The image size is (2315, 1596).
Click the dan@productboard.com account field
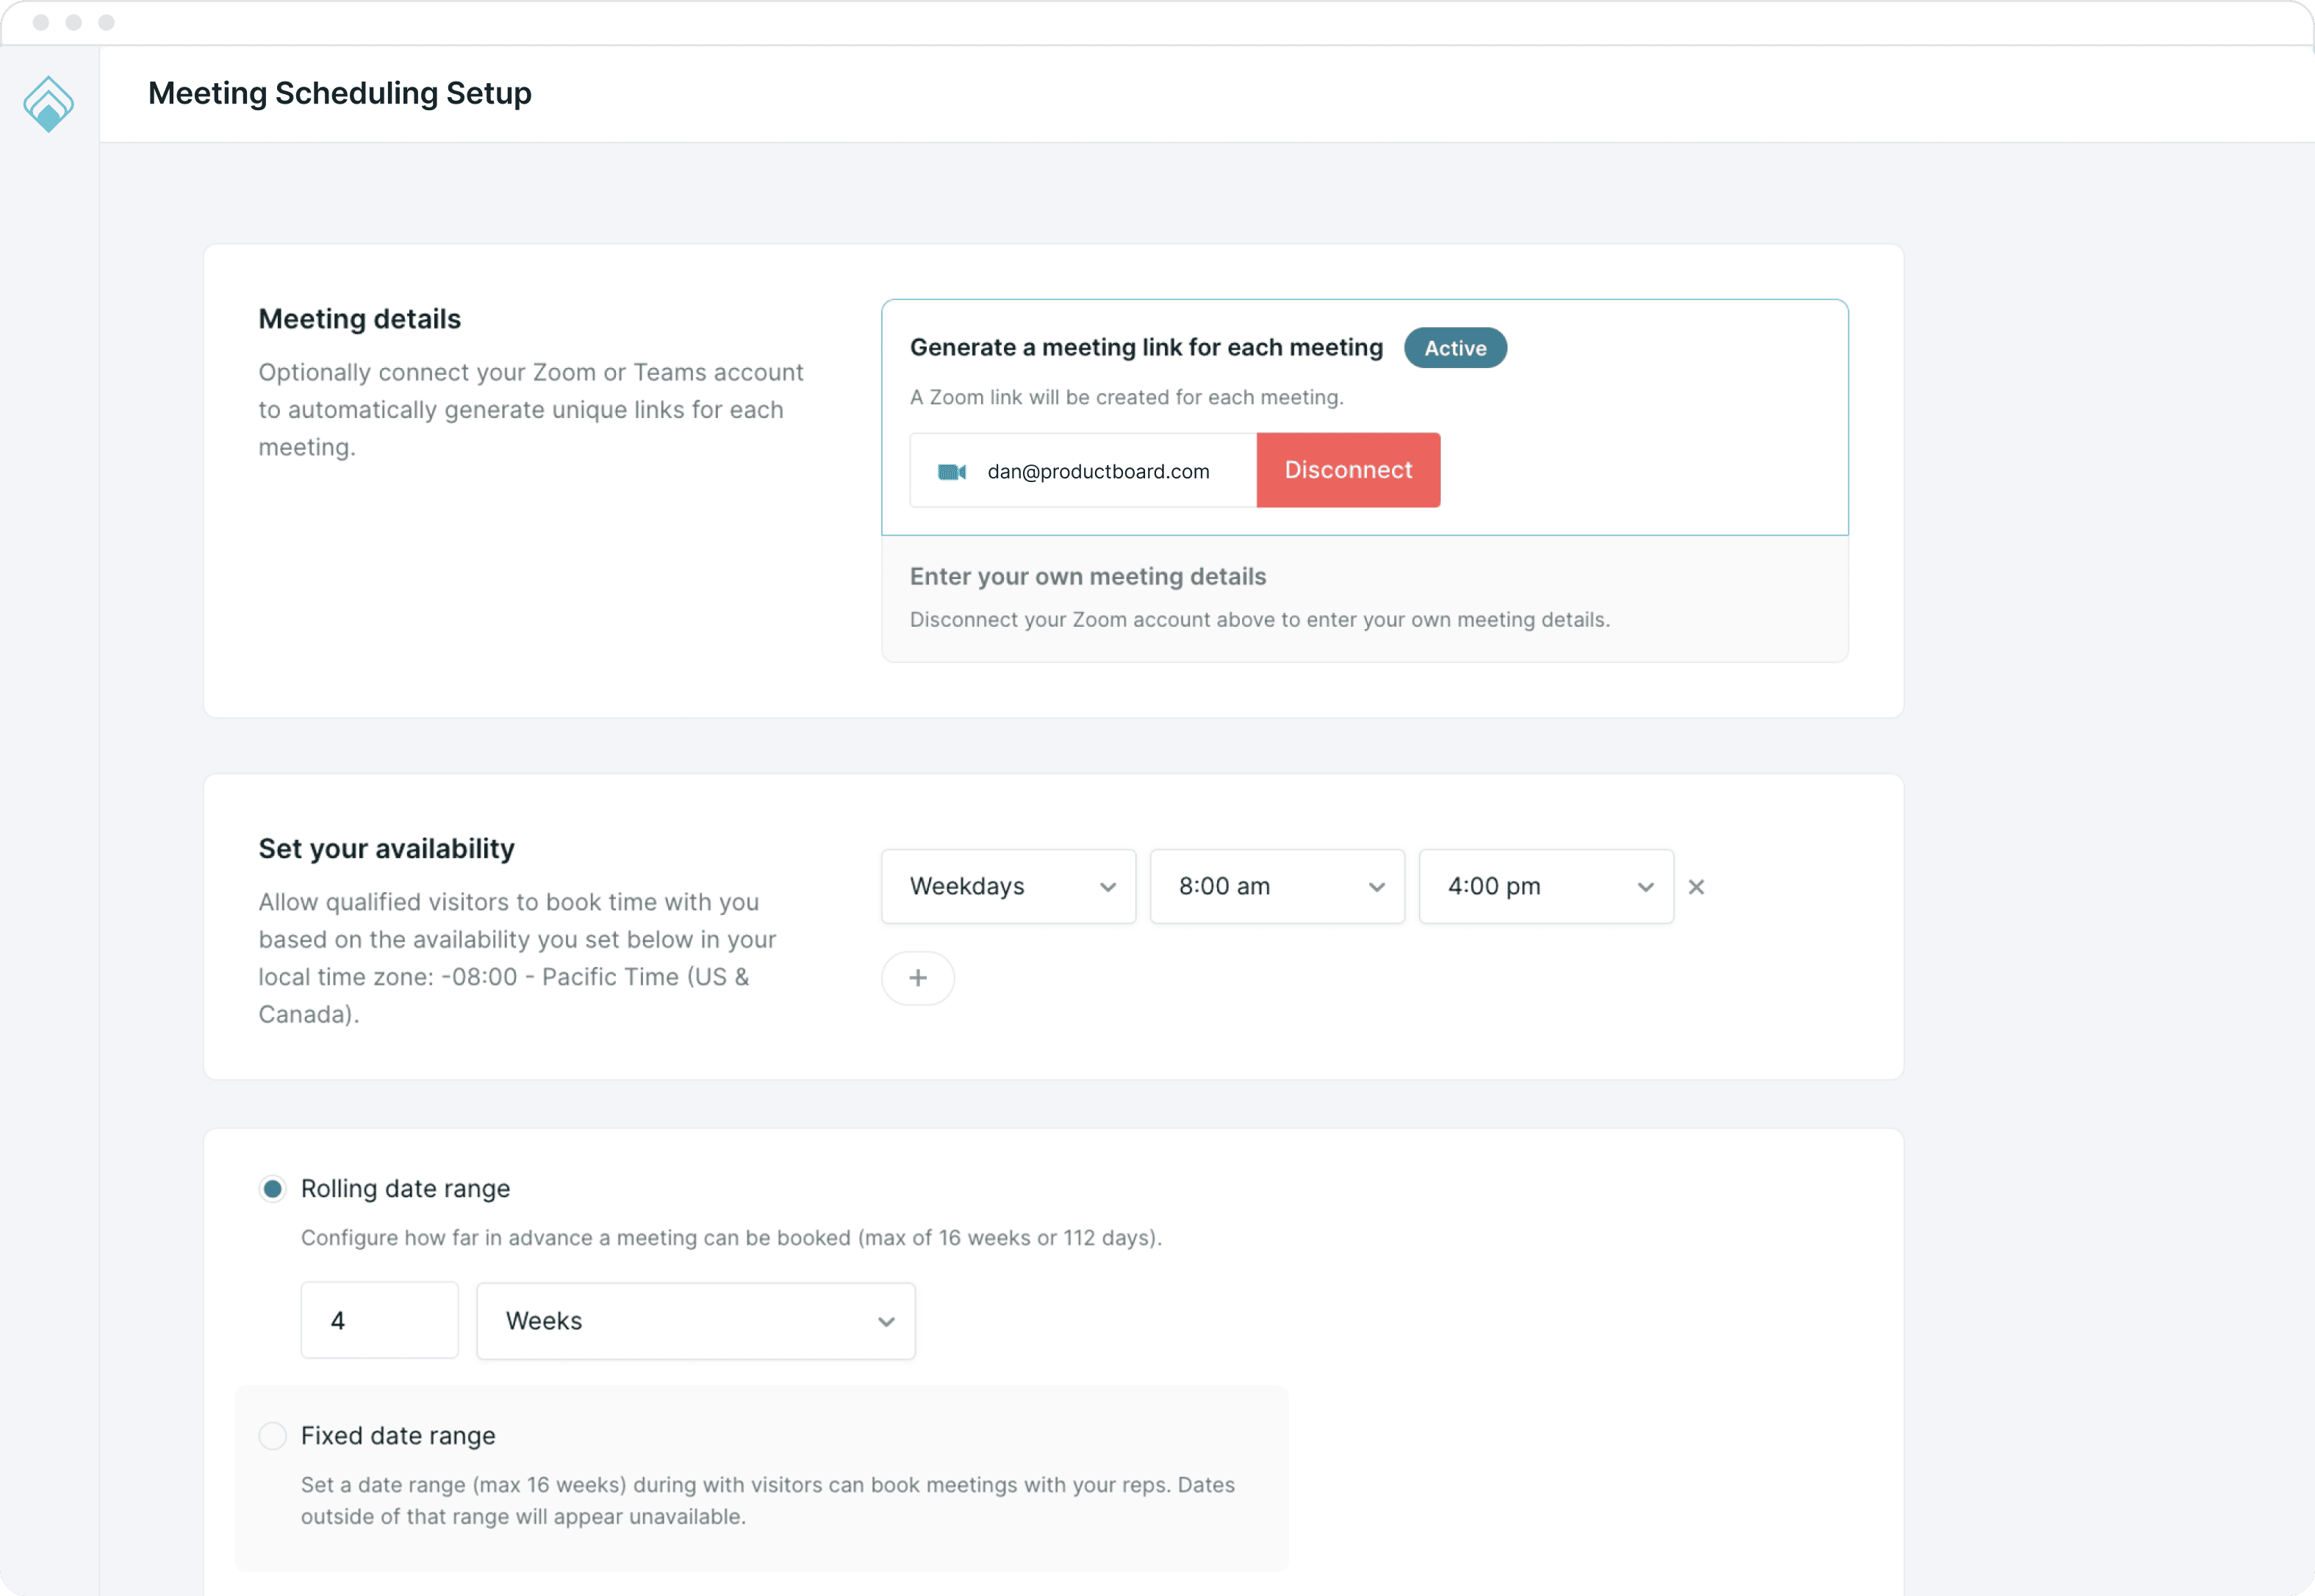click(1083, 470)
